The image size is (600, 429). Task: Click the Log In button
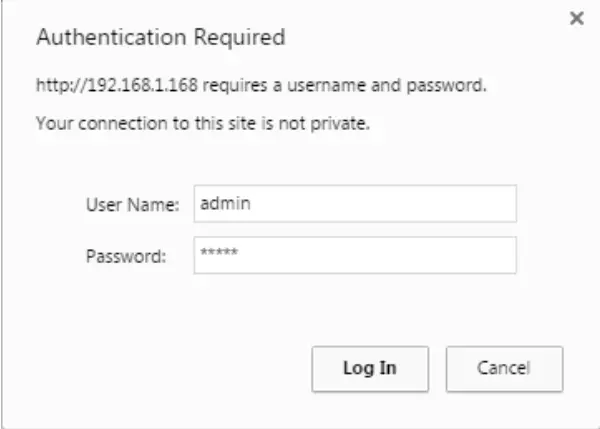370,368
